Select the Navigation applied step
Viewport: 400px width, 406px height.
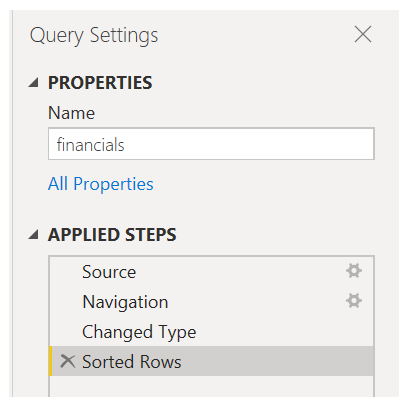(211, 301)
